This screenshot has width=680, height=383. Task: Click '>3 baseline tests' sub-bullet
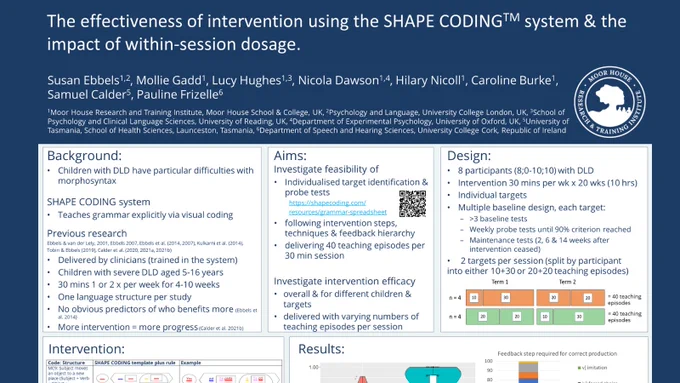(x=498, y=219)
